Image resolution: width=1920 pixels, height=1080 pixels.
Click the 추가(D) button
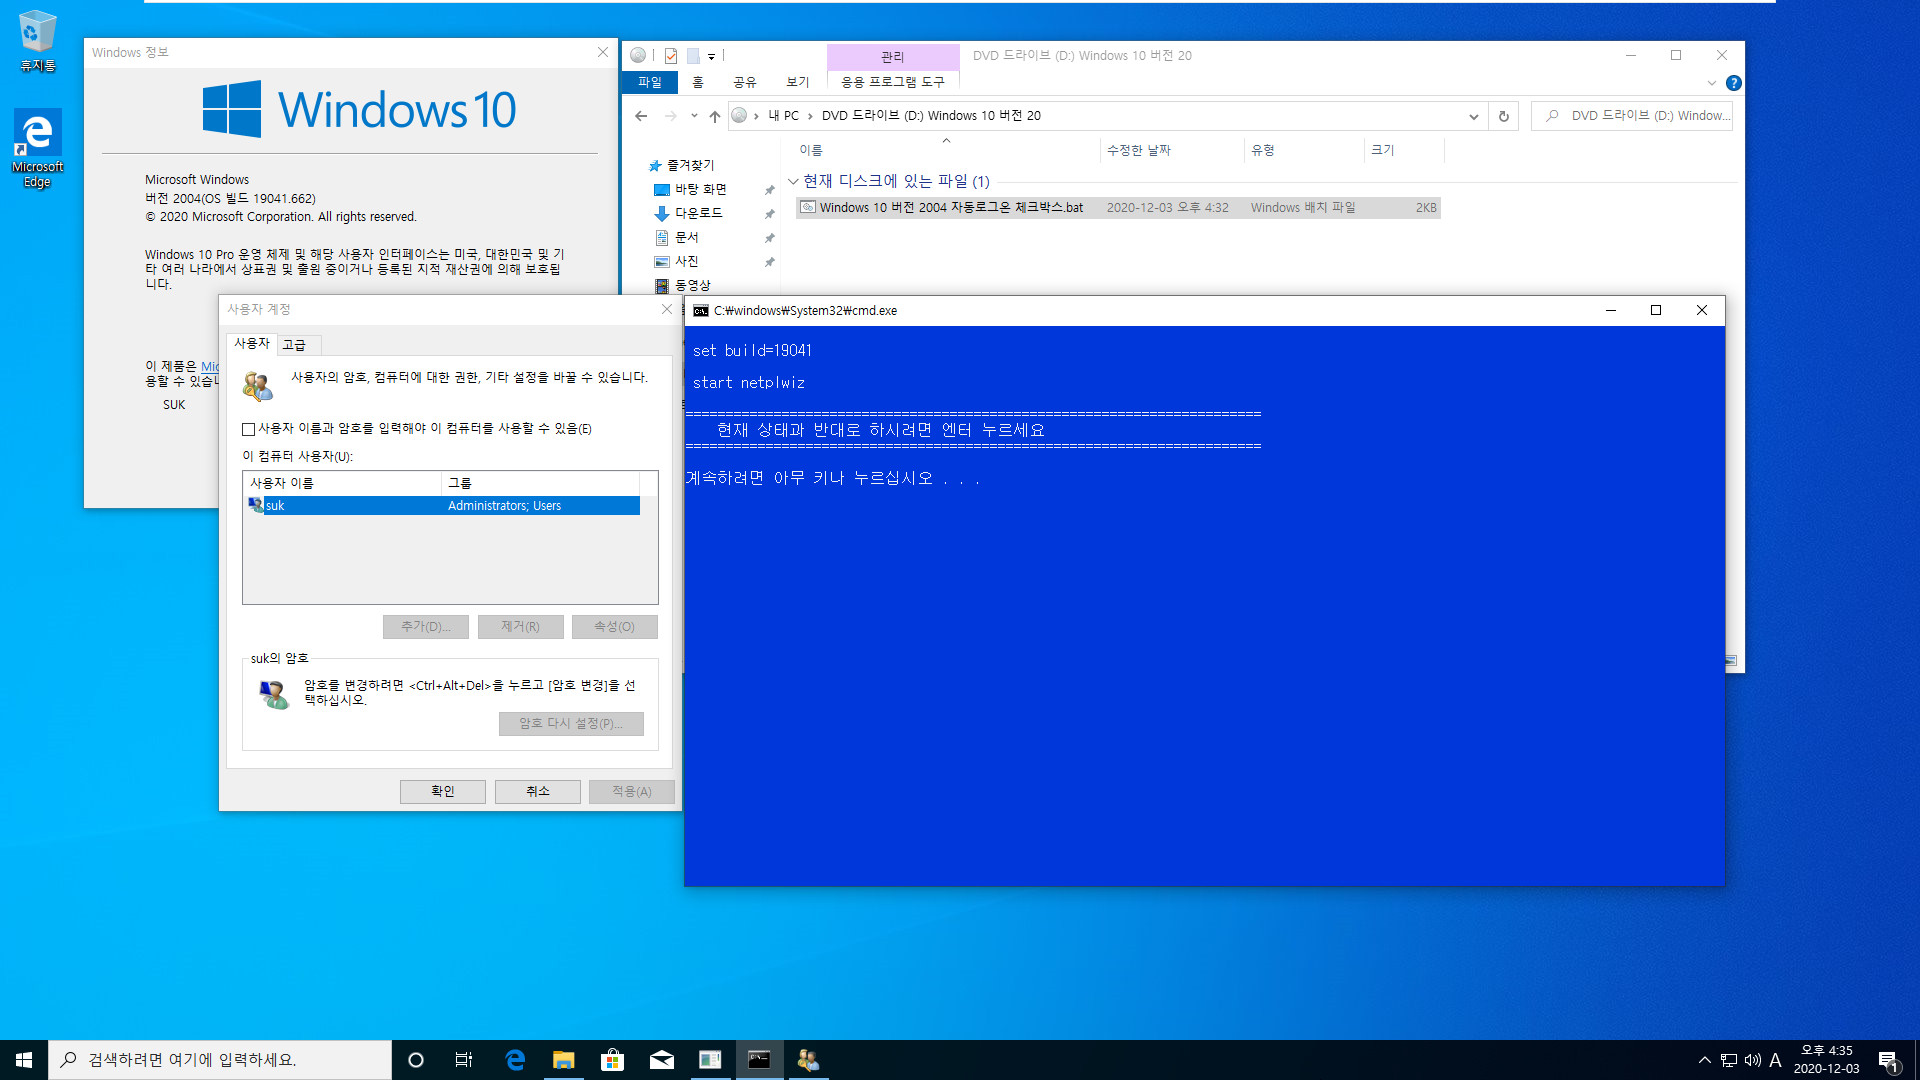click(426, 626)
